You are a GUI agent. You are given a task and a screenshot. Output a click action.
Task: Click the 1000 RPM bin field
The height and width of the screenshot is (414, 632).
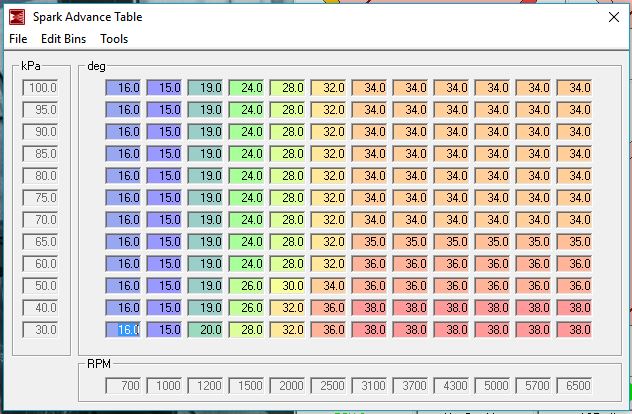pyautogui.click(x=164, y=385)
